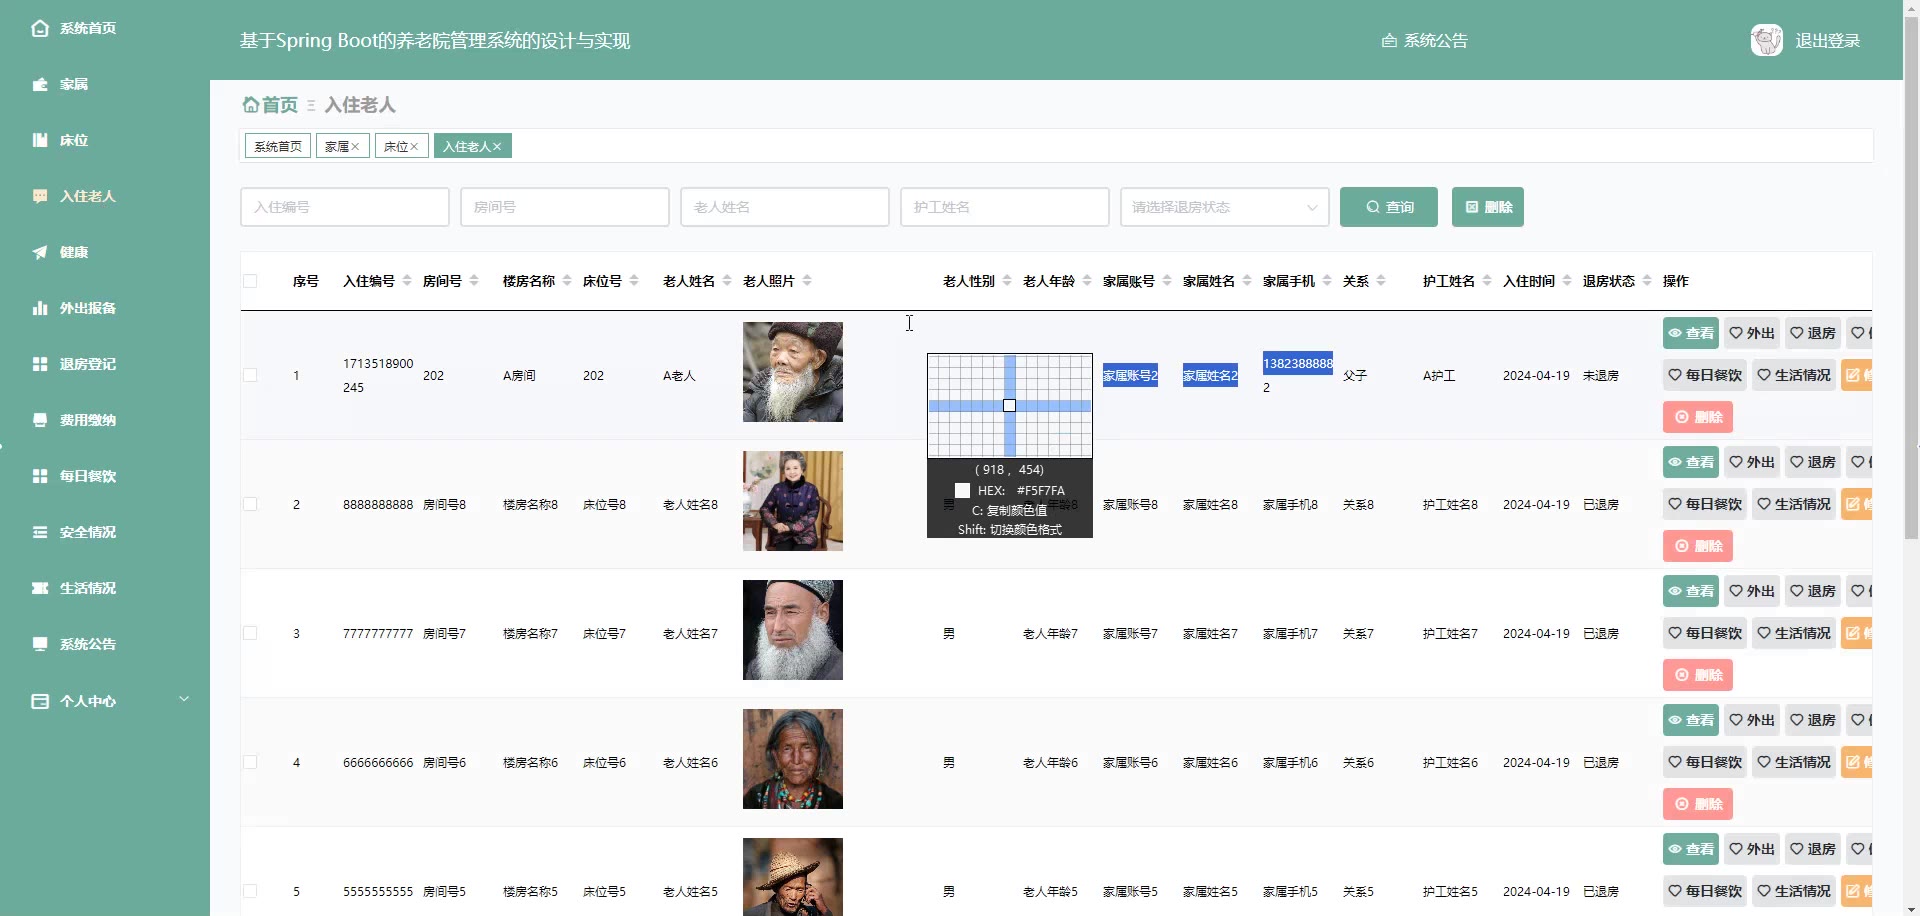Sort by 房间号 column arrows
The image size is (1920, 916).
coord(474,281)
